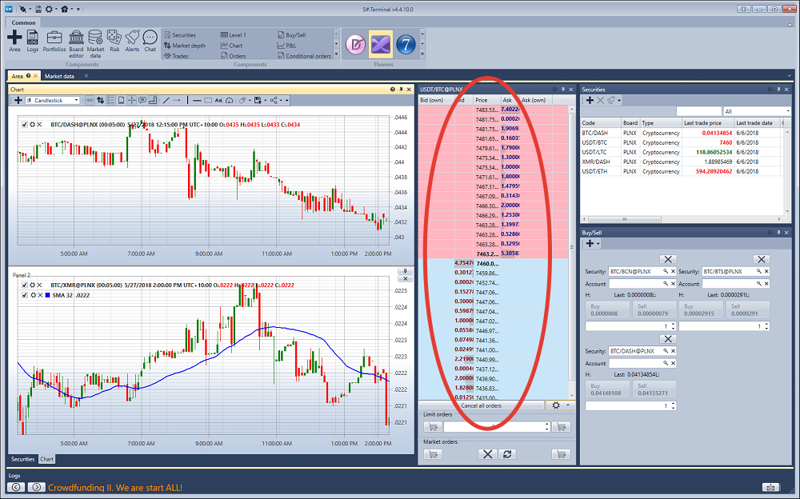Viewport: 800px width, 499px height.
Task: Open the Portfolios component
Action: [x=54, y=38]
